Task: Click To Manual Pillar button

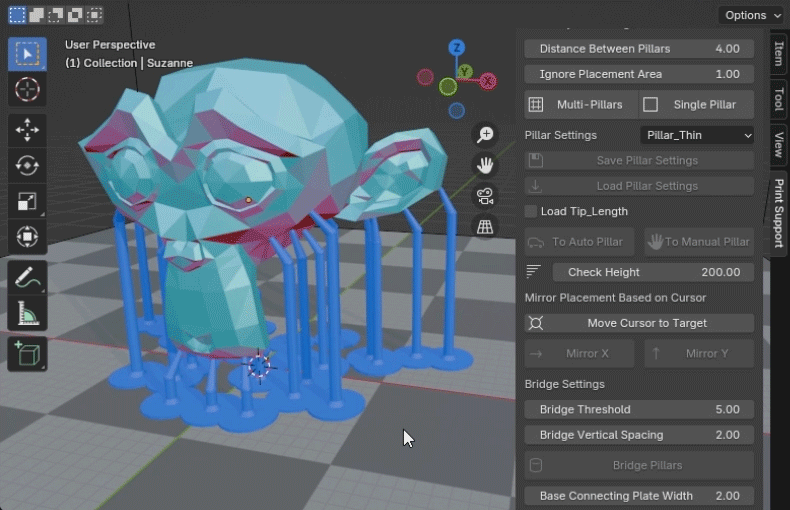Action: tap(699, 242)
